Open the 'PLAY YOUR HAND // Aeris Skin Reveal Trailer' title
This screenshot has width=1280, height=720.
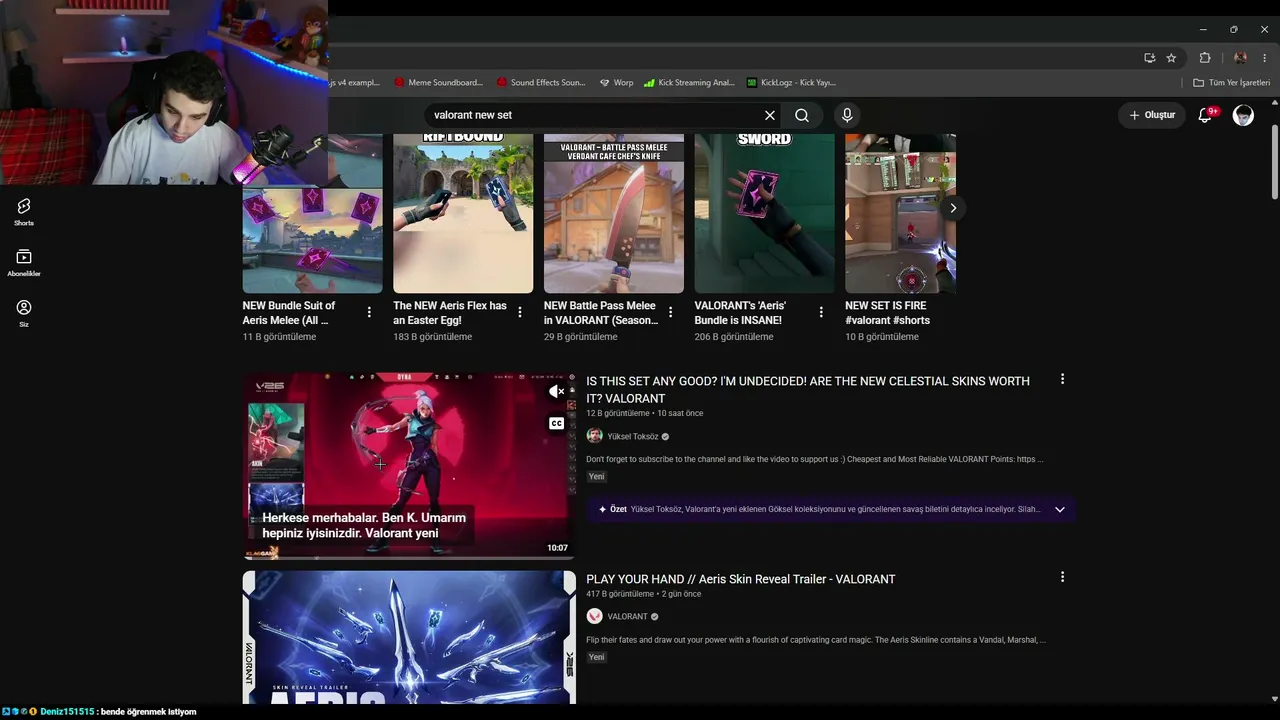coord(741,579)
